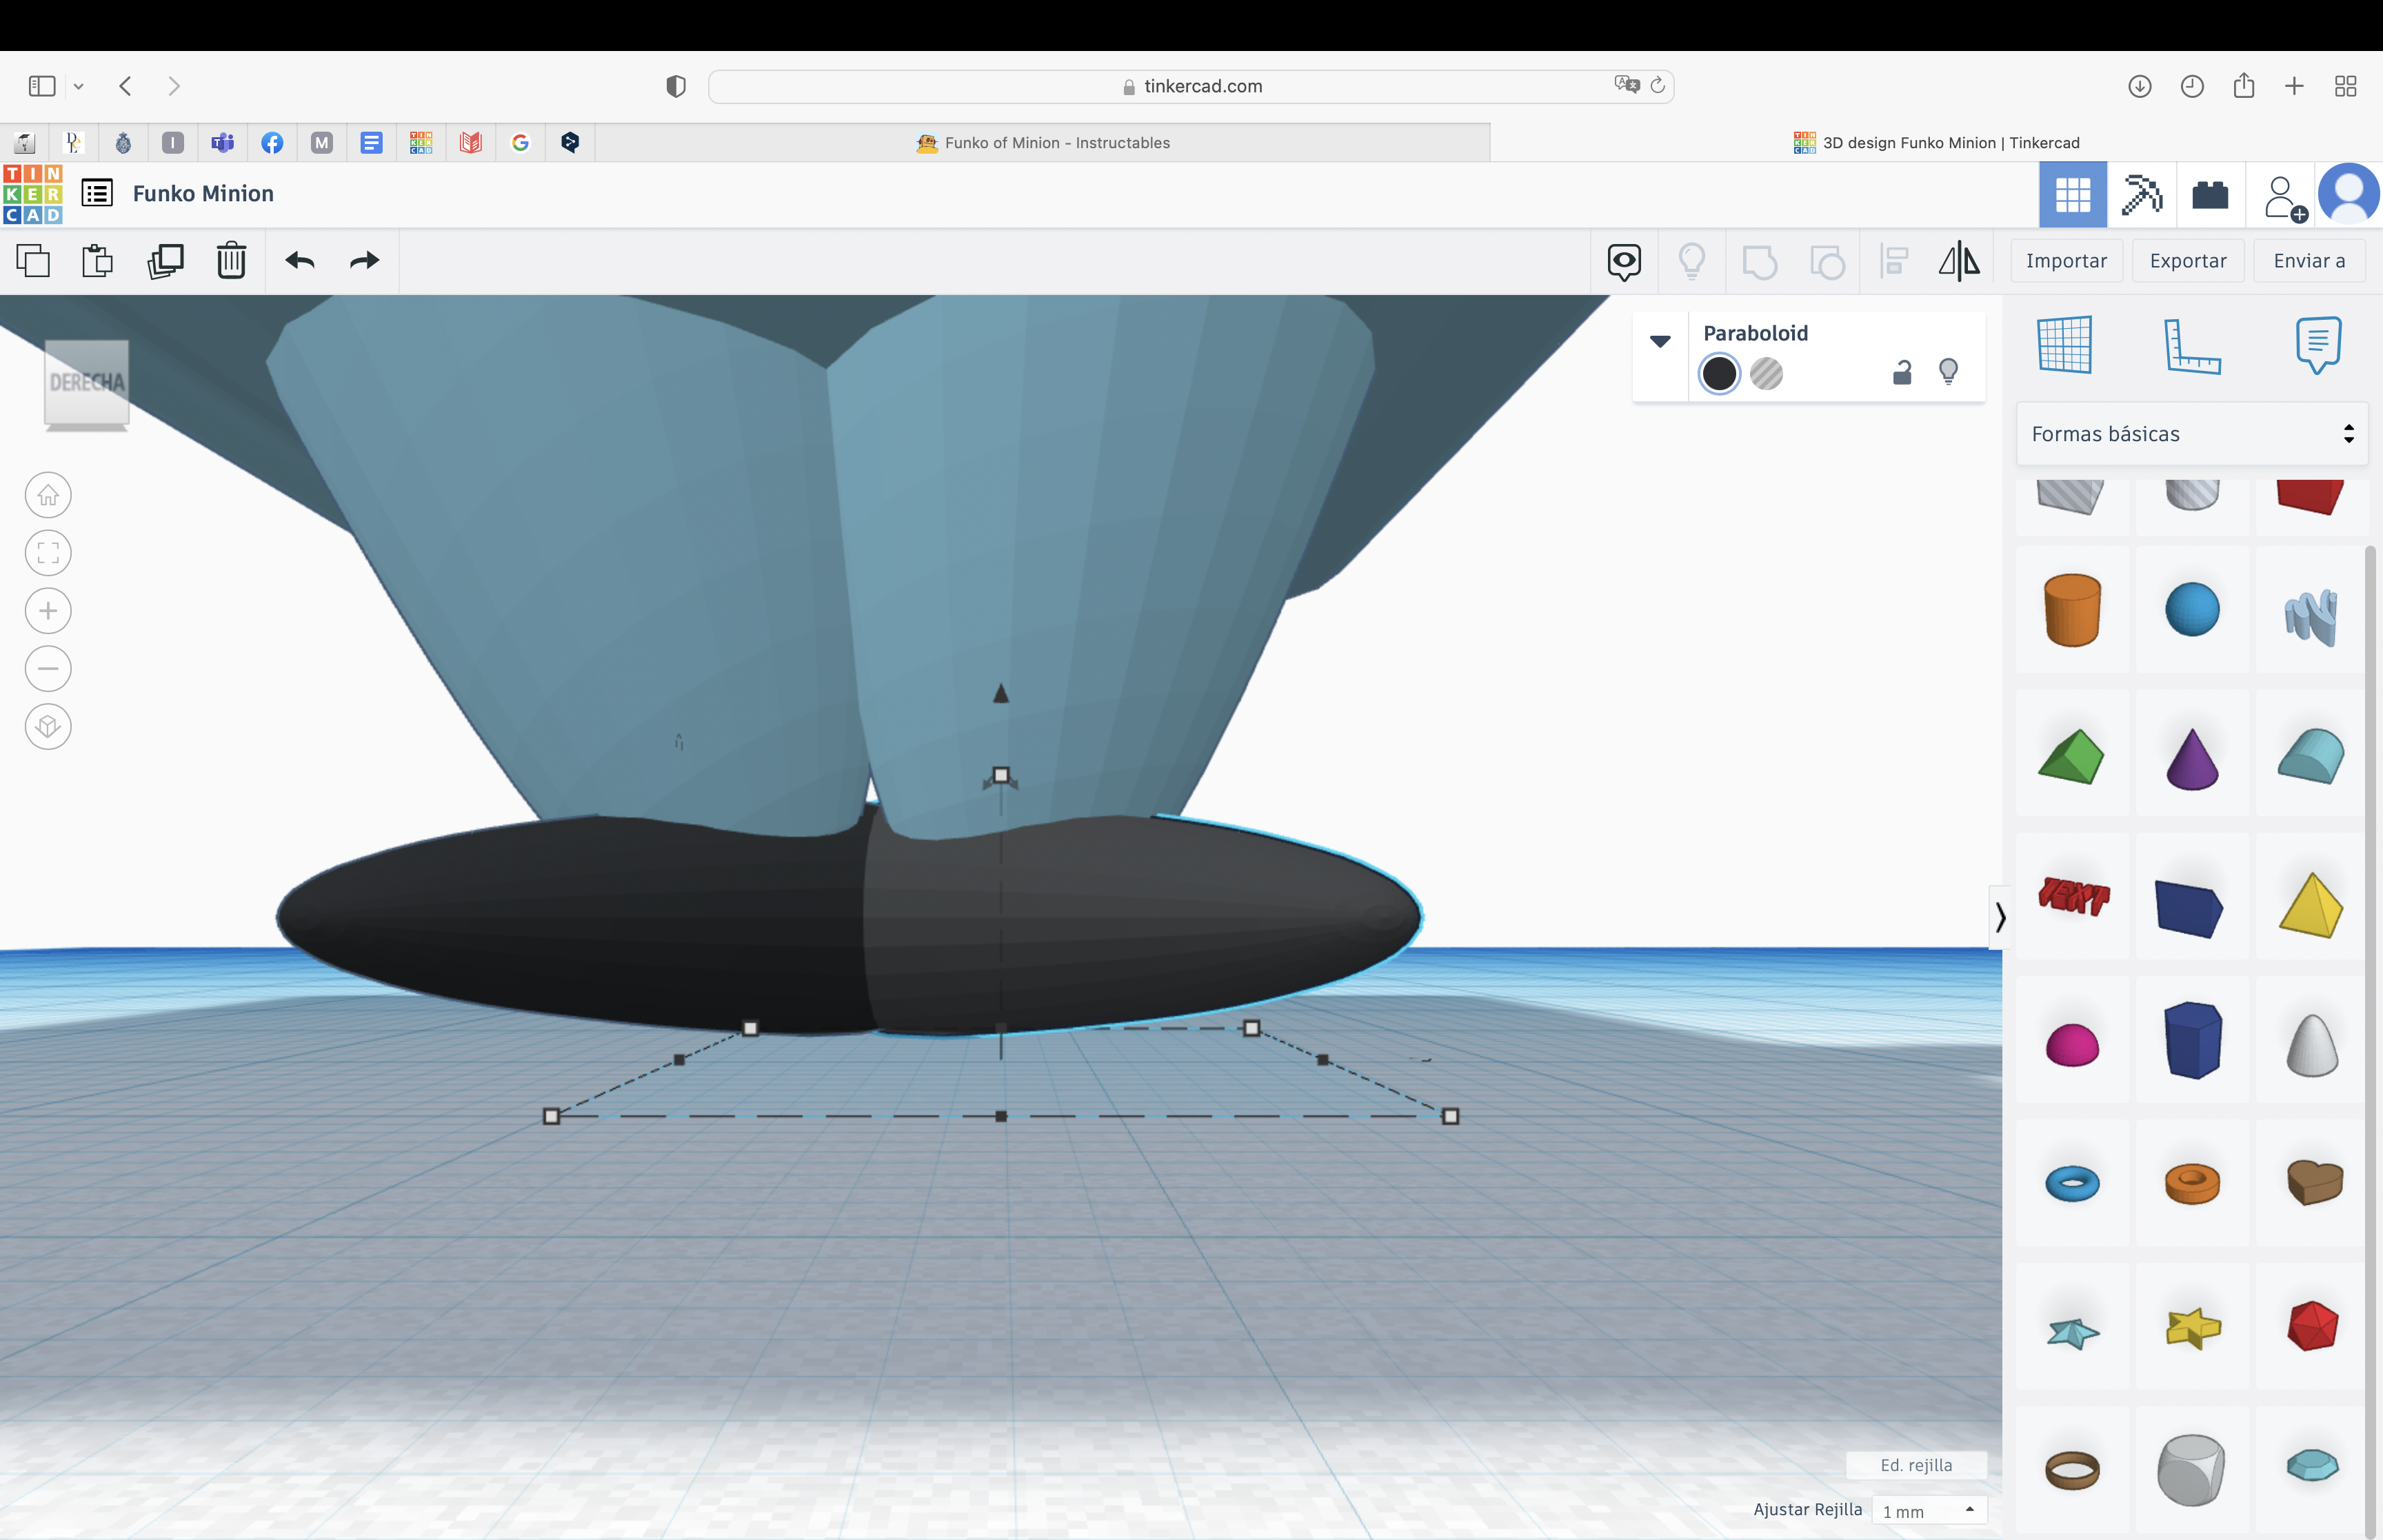Screen dimensions: 2383x1540
Task: Click the Align tool icon
Action: pyautogui.click(x=1894, y=262)
